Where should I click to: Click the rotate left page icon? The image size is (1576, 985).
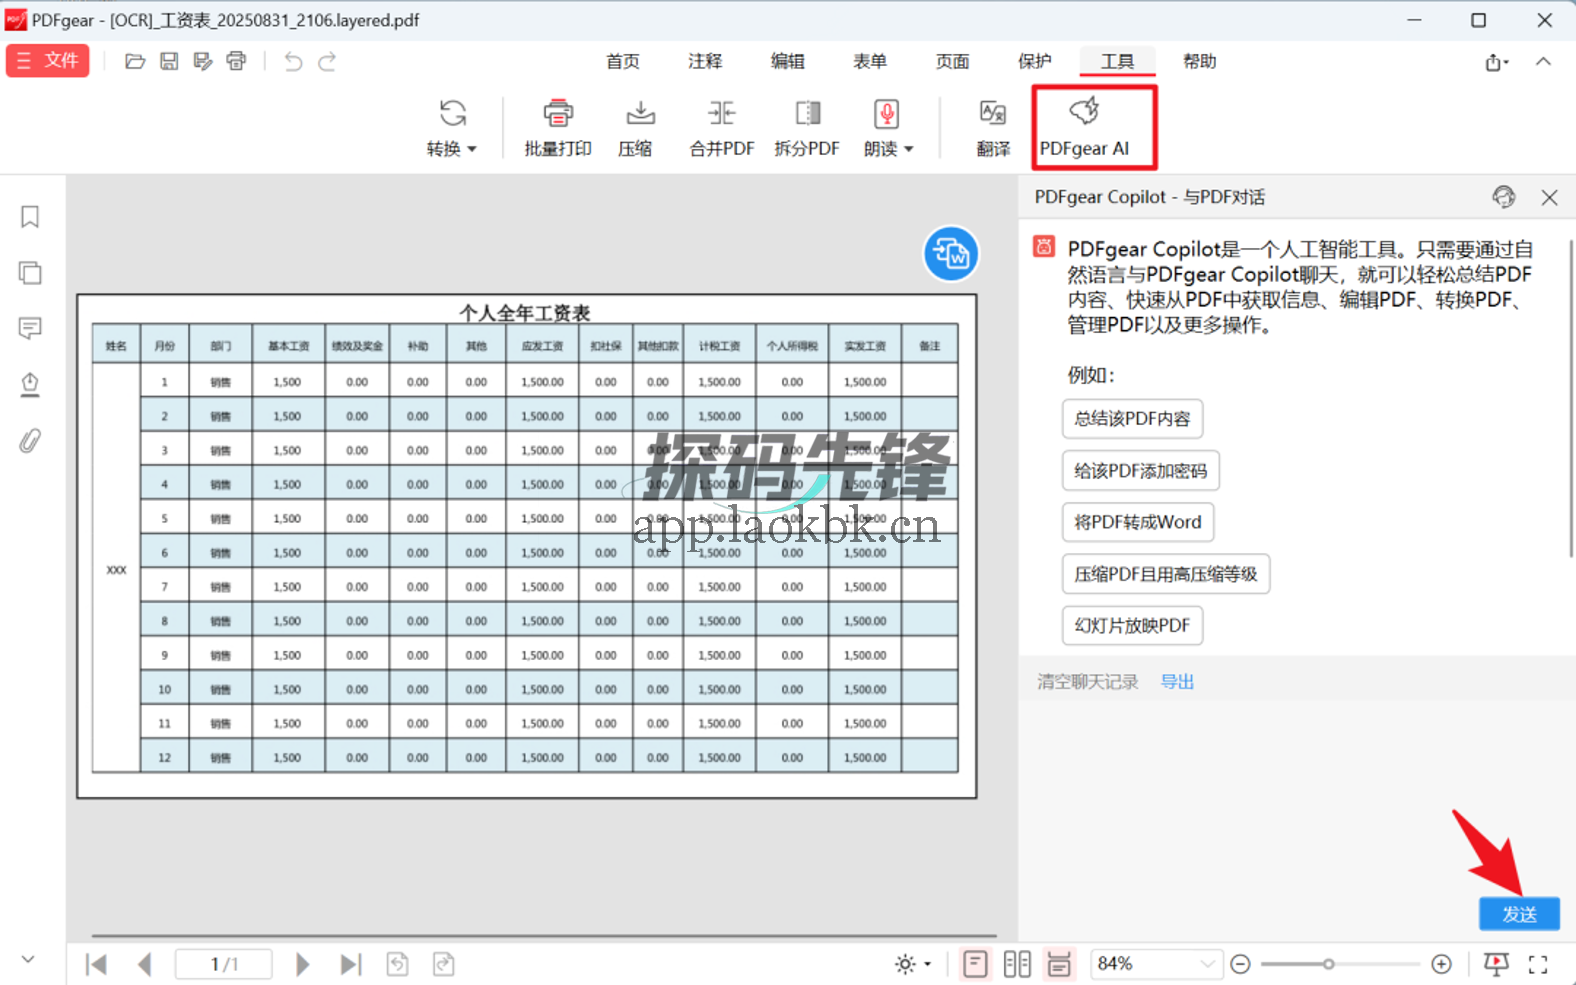tap(398, 964)
